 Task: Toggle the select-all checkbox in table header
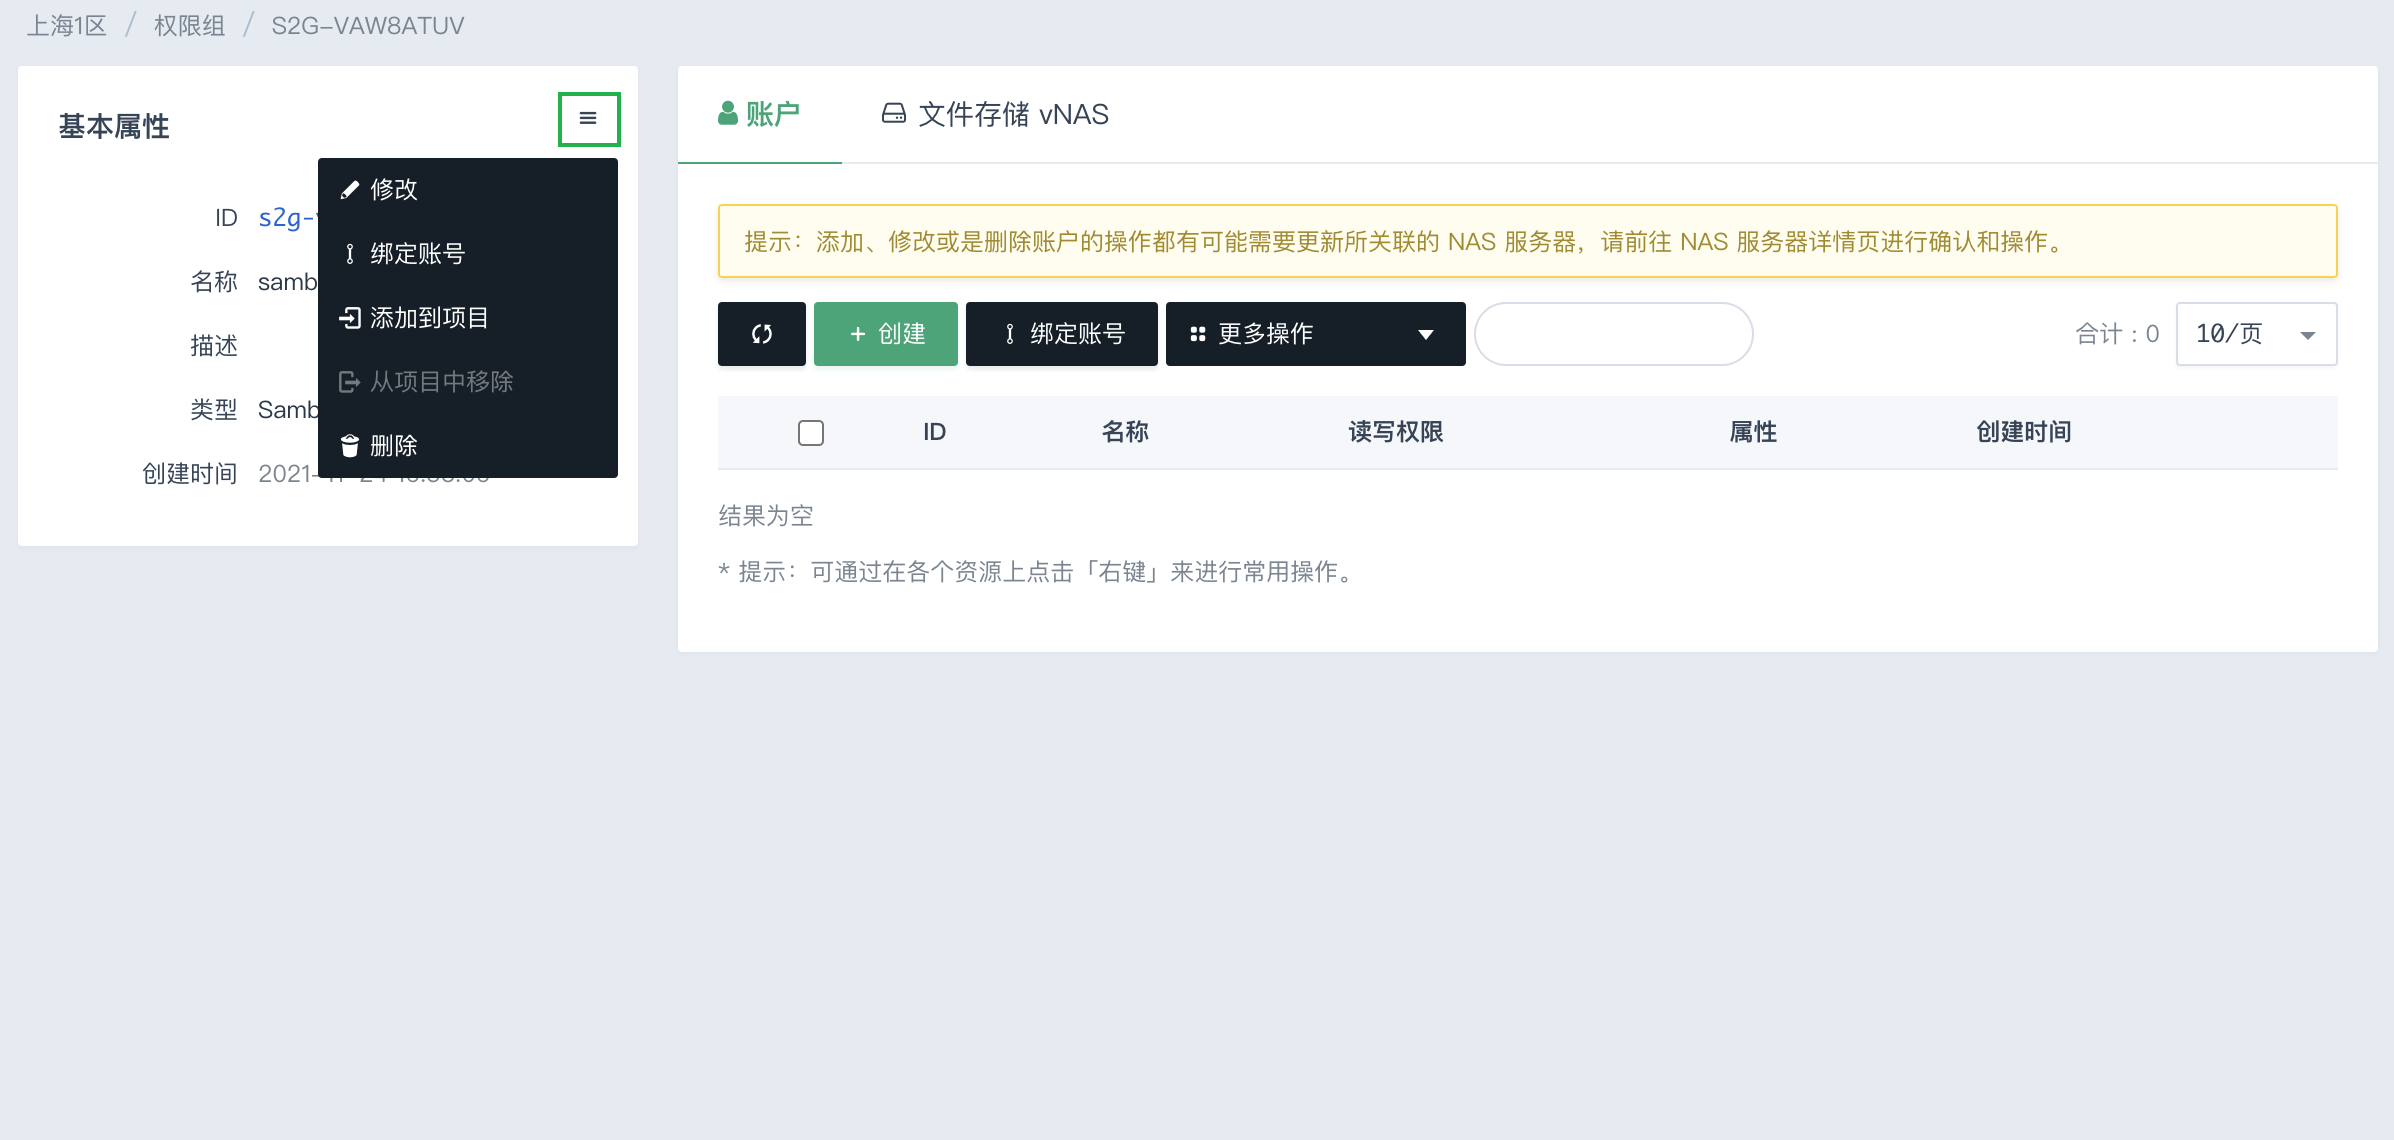810,433
